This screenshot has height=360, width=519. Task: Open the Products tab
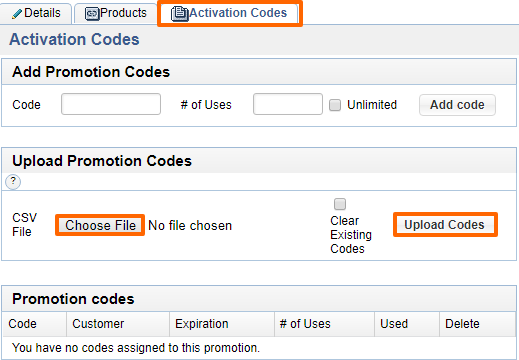click(x=116, y=13)
